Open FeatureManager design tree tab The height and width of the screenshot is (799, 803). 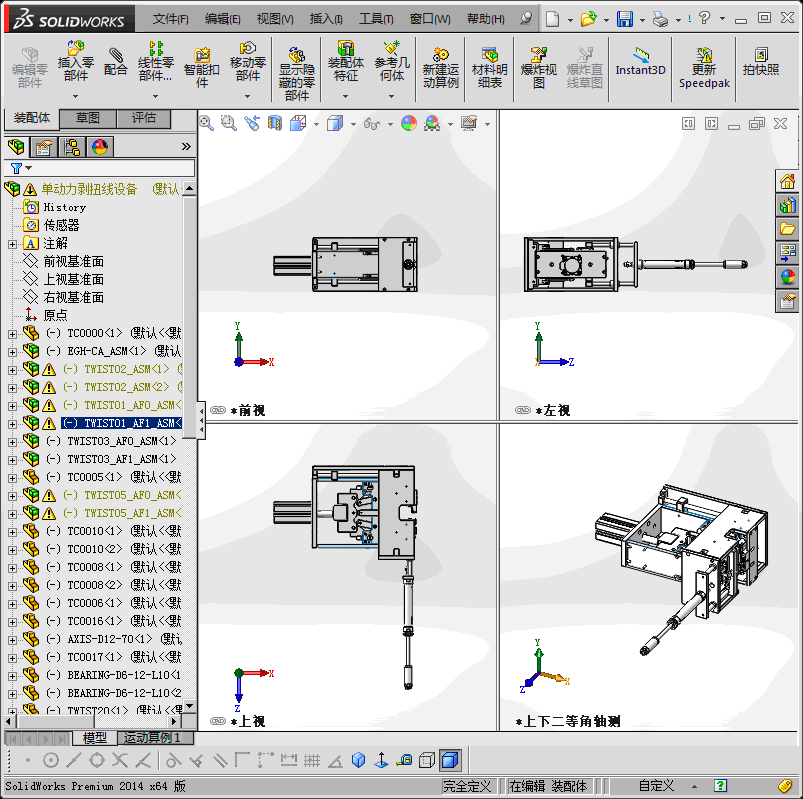click(x=16, y=147)
